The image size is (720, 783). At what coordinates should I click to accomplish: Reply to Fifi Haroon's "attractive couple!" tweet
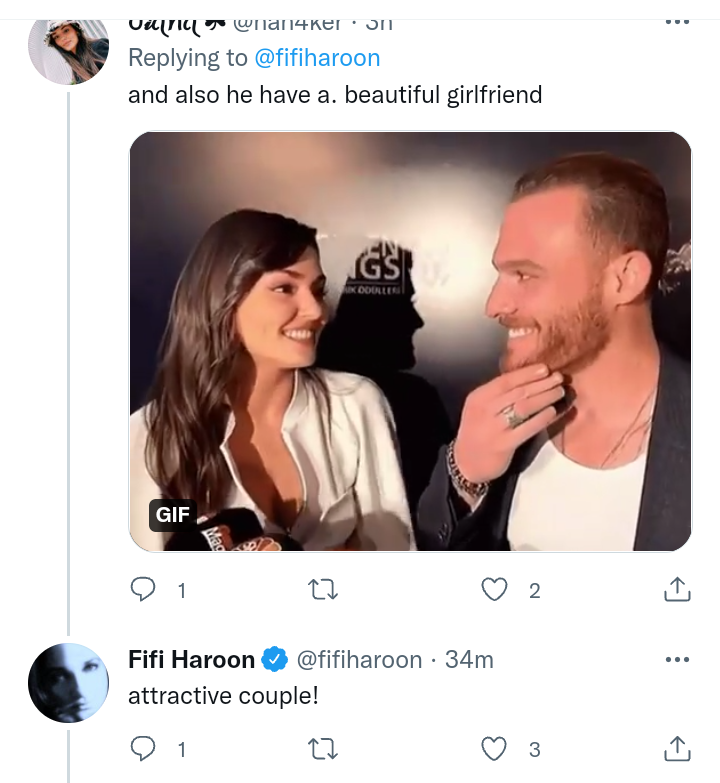(145, 747)
